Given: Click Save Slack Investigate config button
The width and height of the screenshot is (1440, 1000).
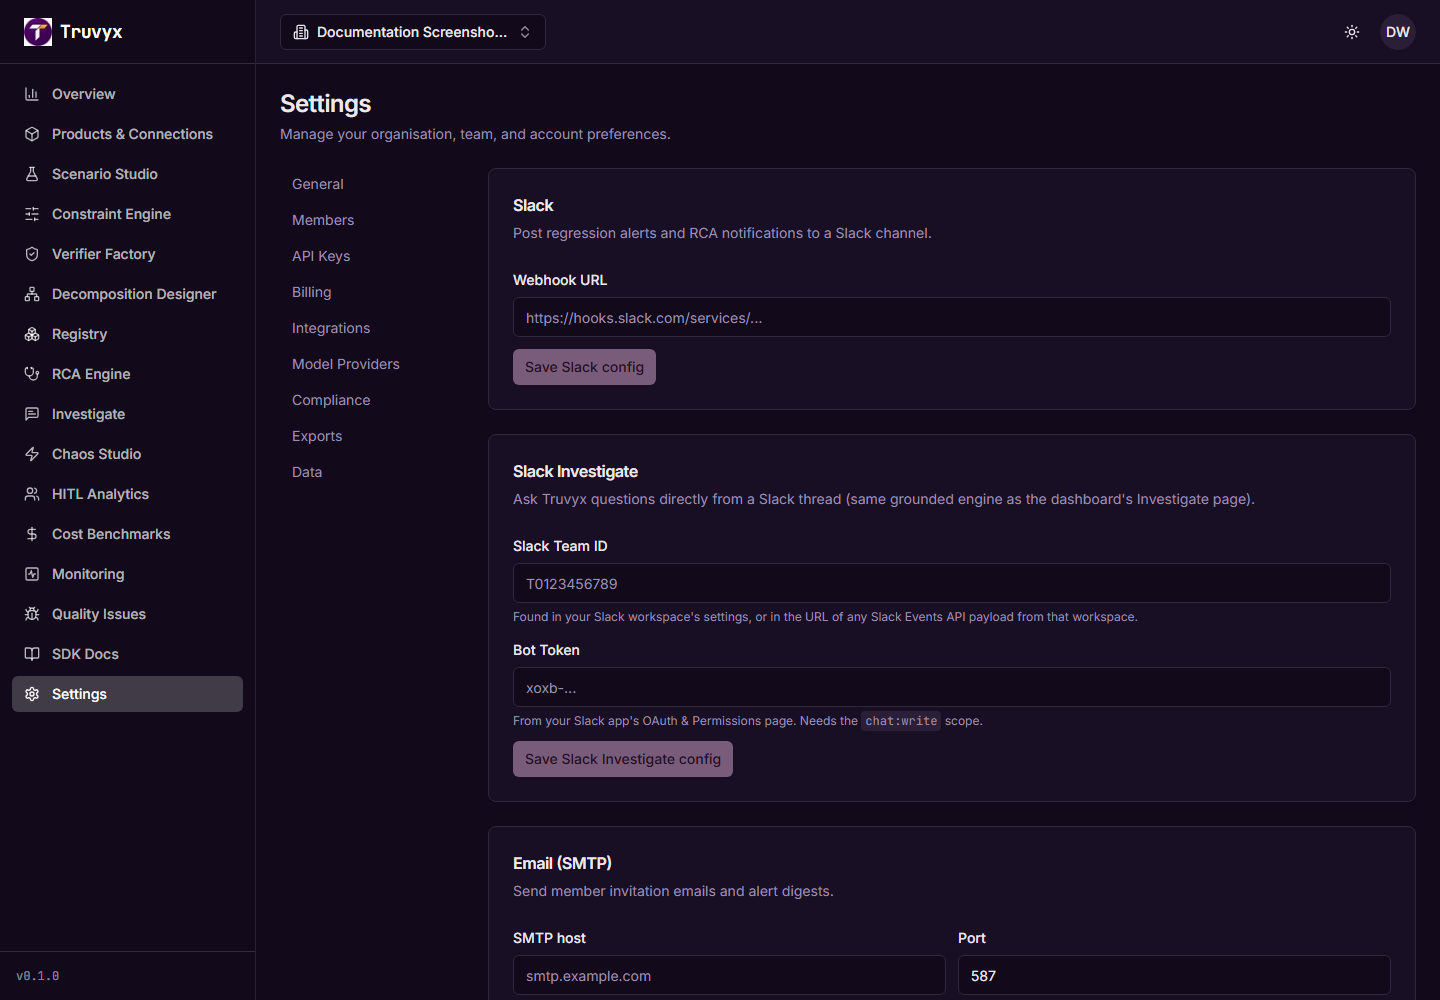Looking at the screenshot, I should click(x=623, y=759).
